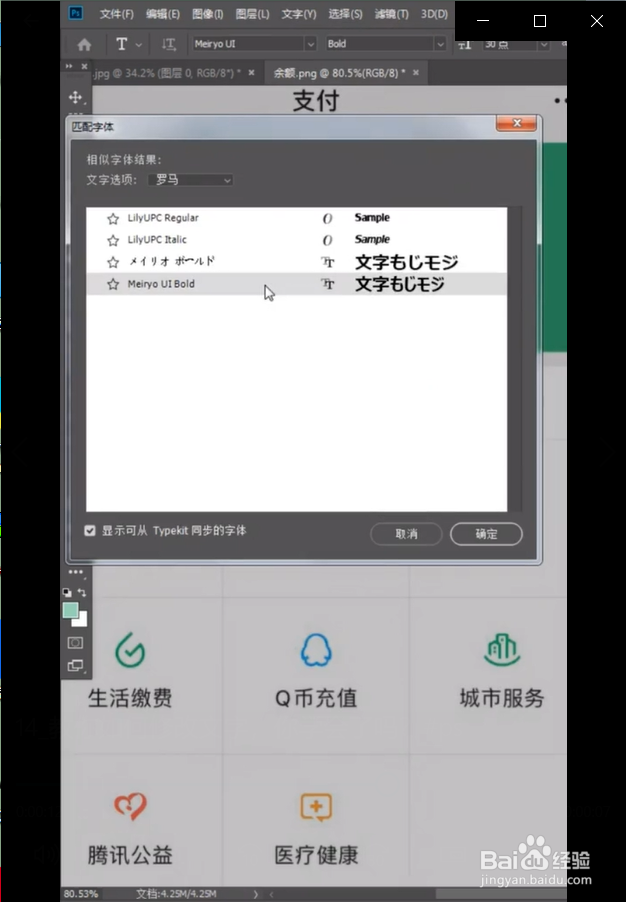
Task: Click the 城市服务 building icon
Action: [502, 650]
